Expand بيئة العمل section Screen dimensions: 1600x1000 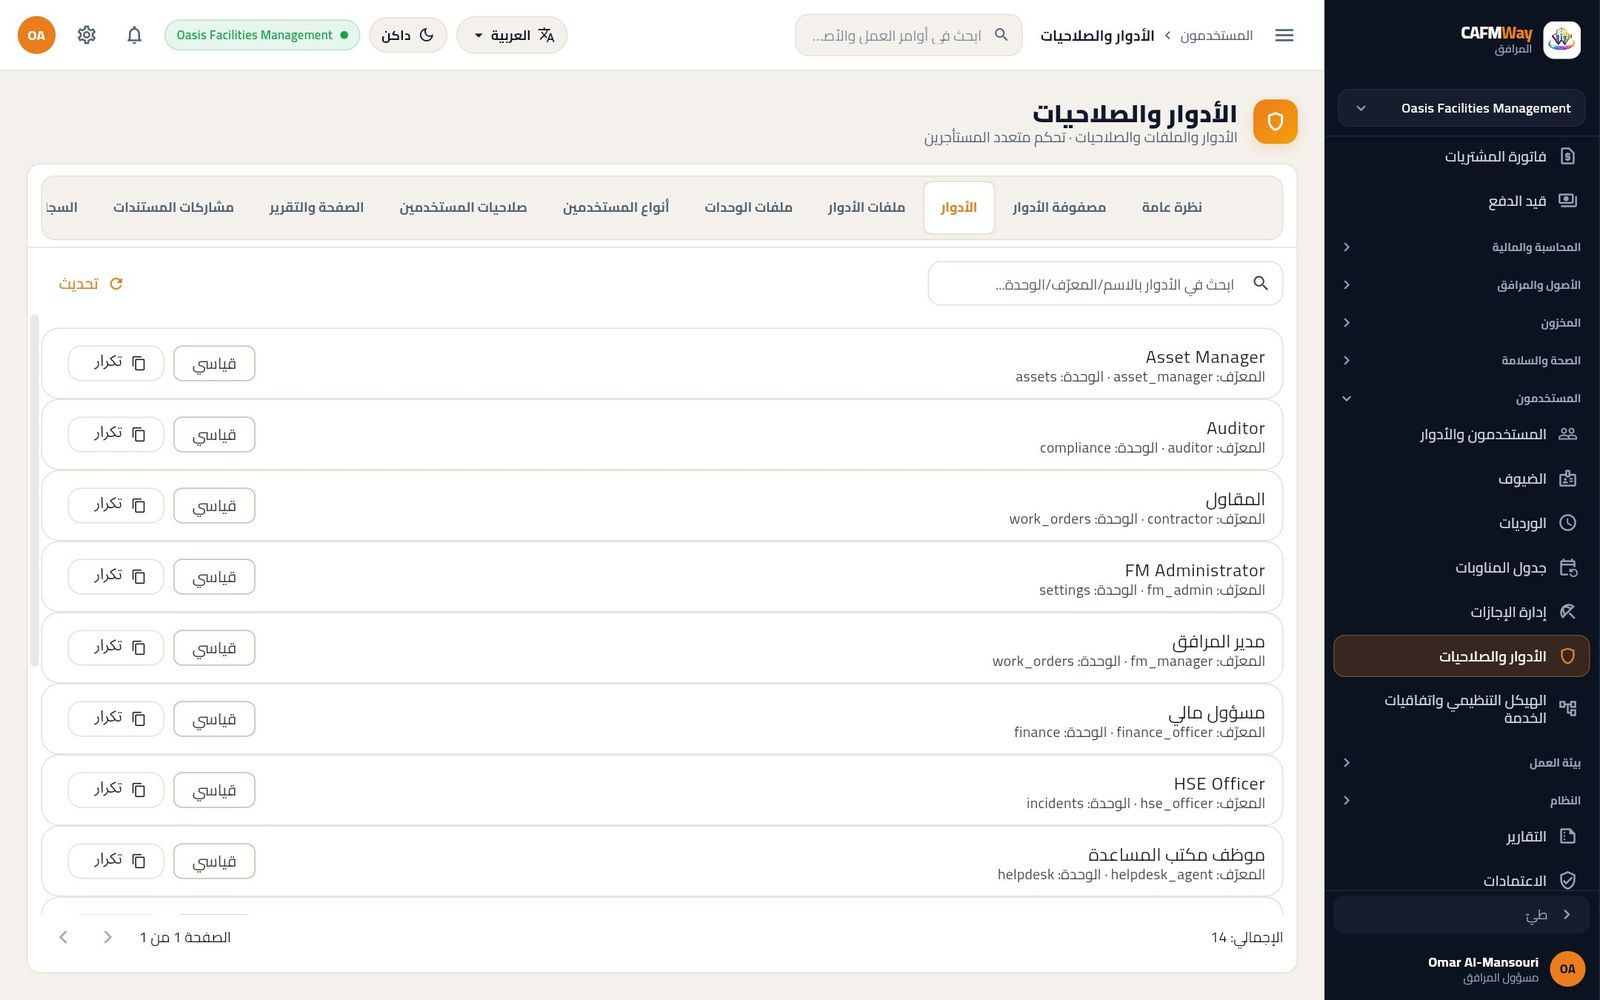[x=1461, y=763]
